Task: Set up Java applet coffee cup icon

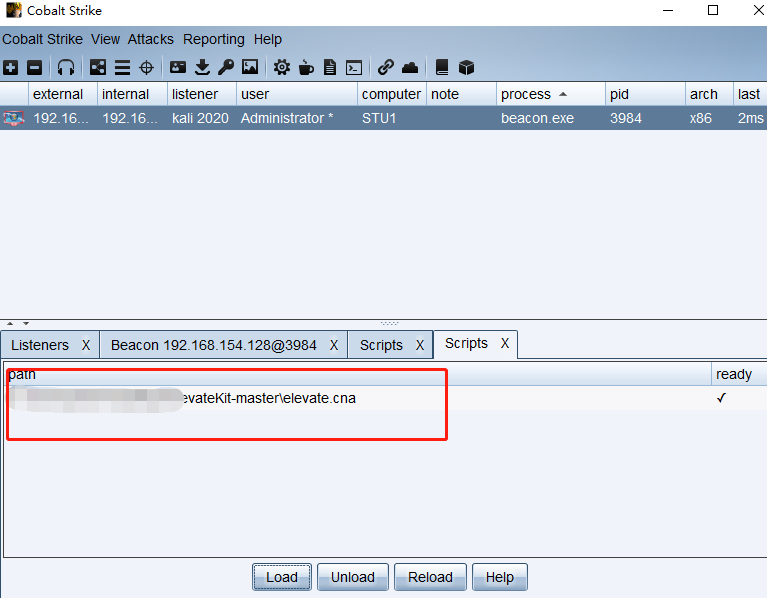Action: coord(306,67)
